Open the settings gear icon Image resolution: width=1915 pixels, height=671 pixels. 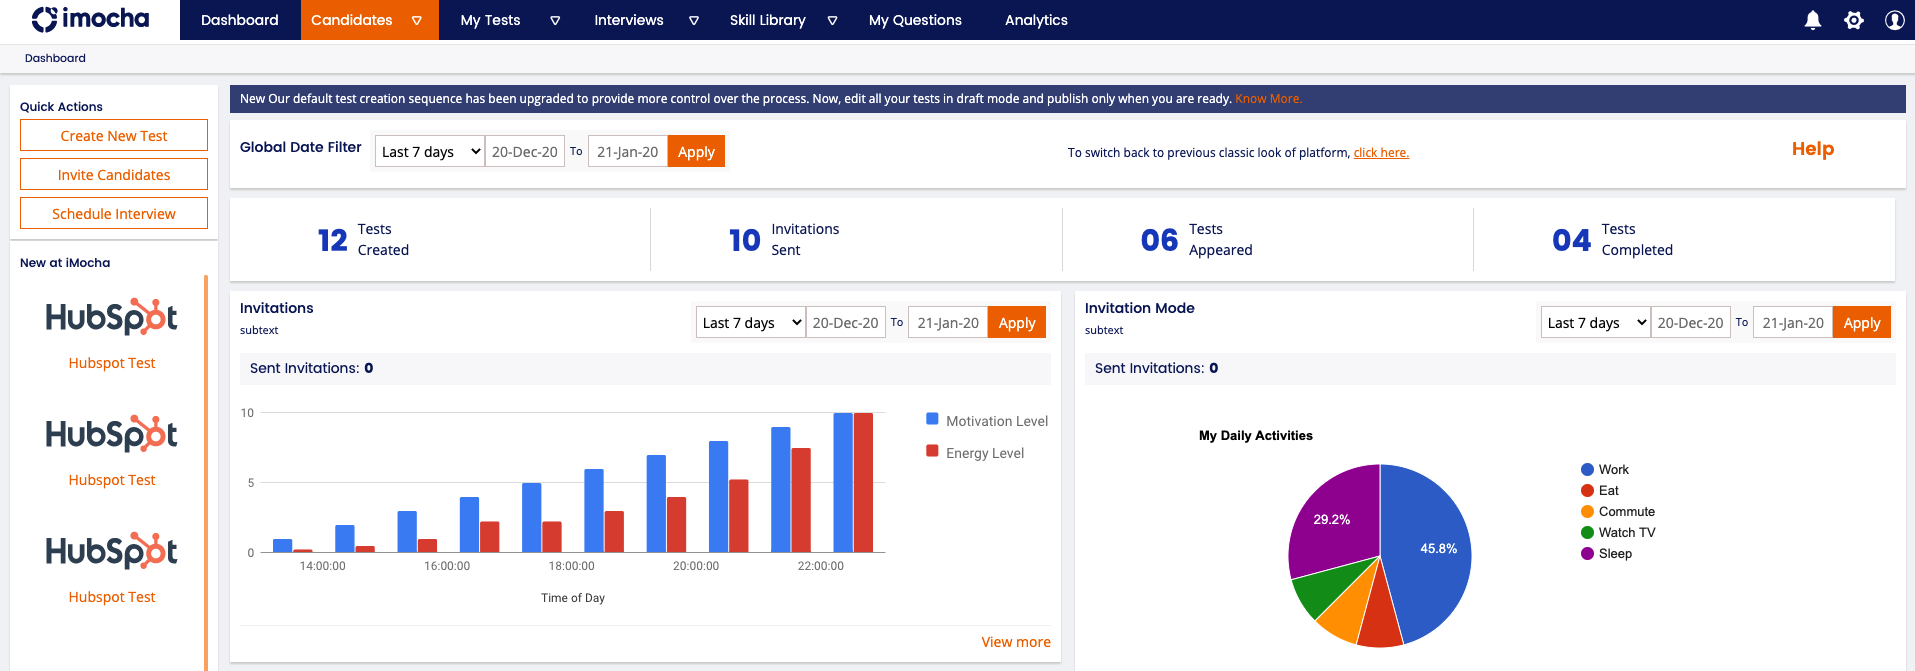click(x=1853, y=20)
